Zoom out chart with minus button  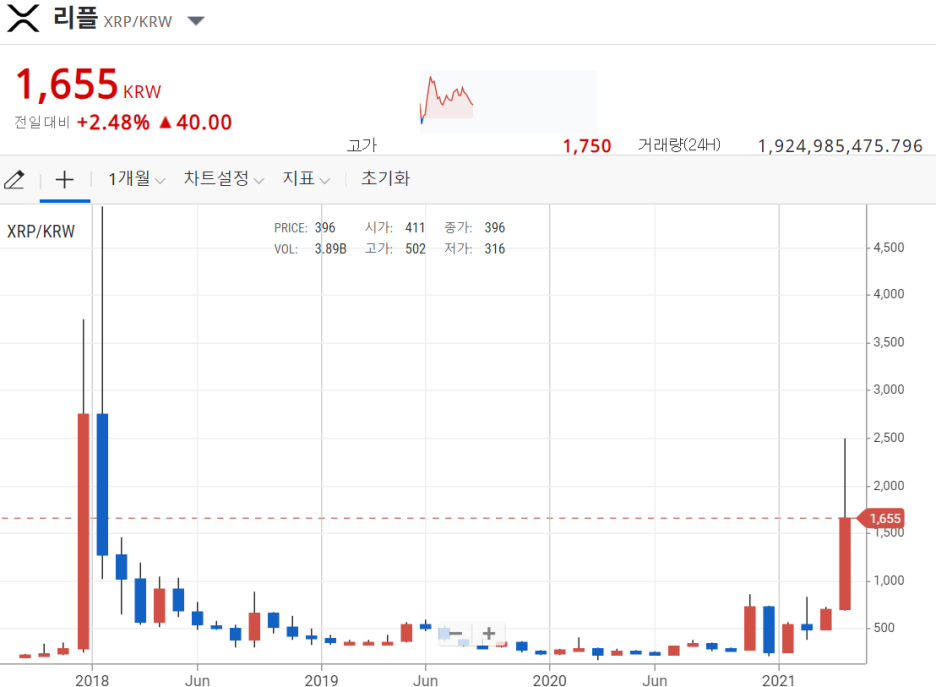coord(455,633)
